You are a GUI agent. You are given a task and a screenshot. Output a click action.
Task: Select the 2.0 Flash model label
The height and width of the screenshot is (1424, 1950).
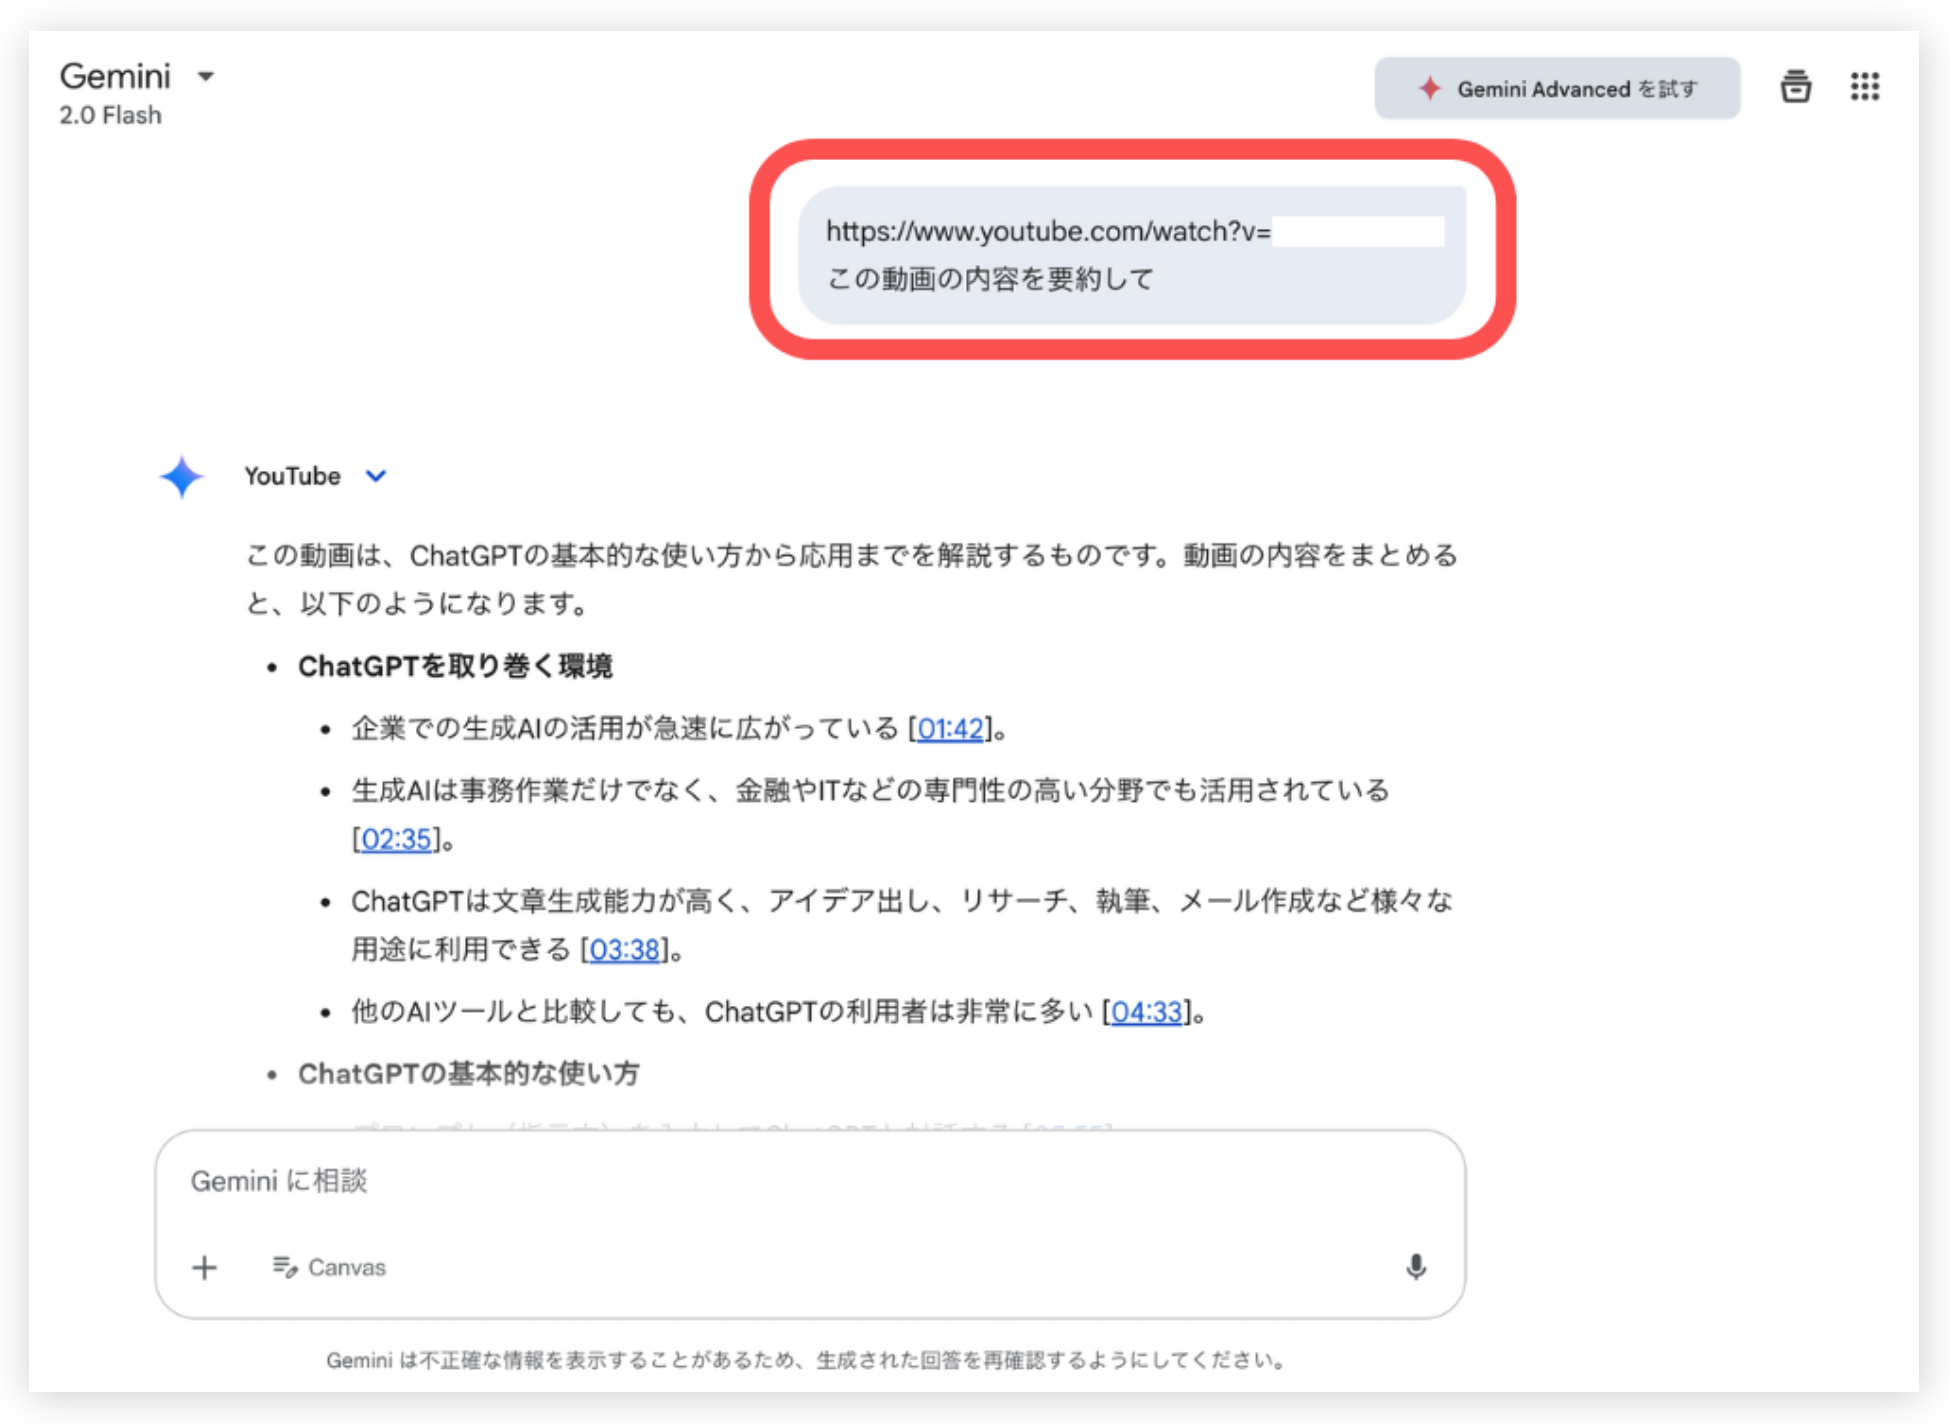click(x=110, y=115)
